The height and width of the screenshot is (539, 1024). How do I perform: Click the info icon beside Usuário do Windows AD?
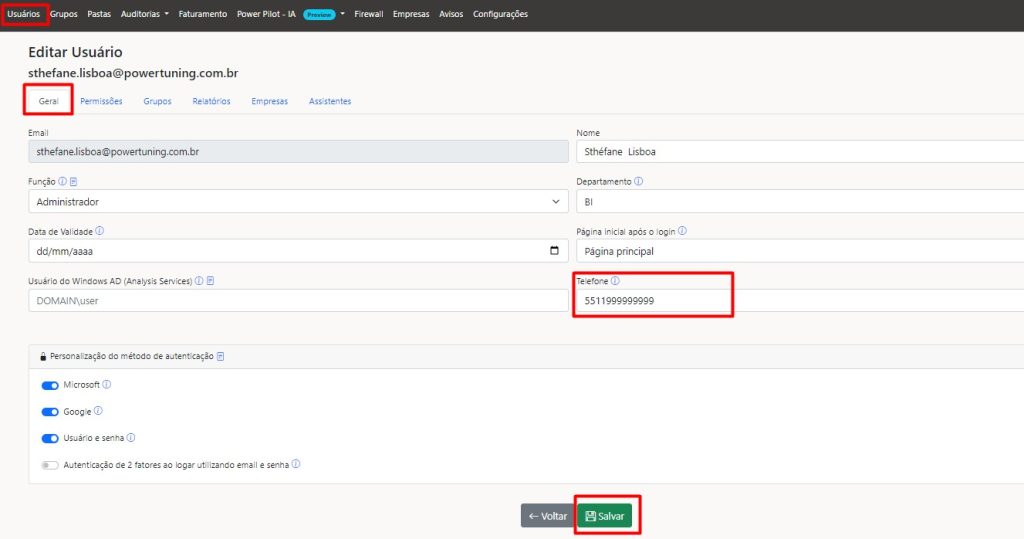199,281
